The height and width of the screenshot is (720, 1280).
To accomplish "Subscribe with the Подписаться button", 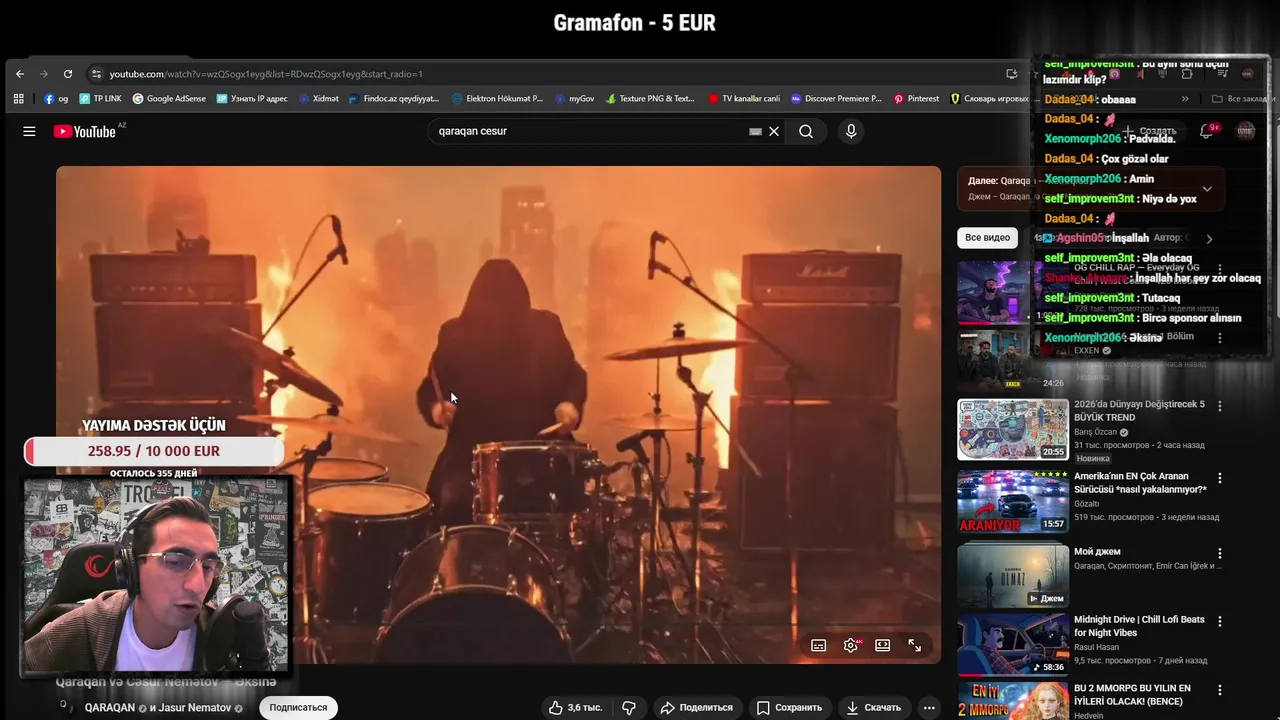I will [x=298, y=707].
